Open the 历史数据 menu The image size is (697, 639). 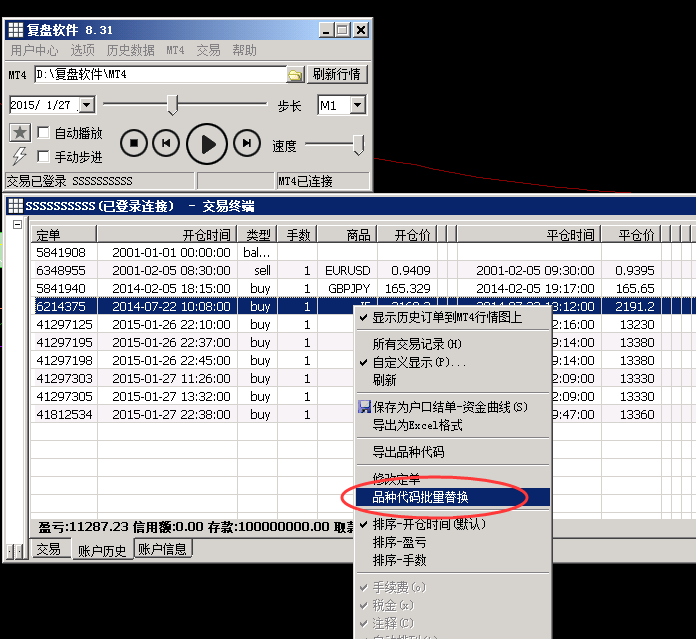click(130, 50)
